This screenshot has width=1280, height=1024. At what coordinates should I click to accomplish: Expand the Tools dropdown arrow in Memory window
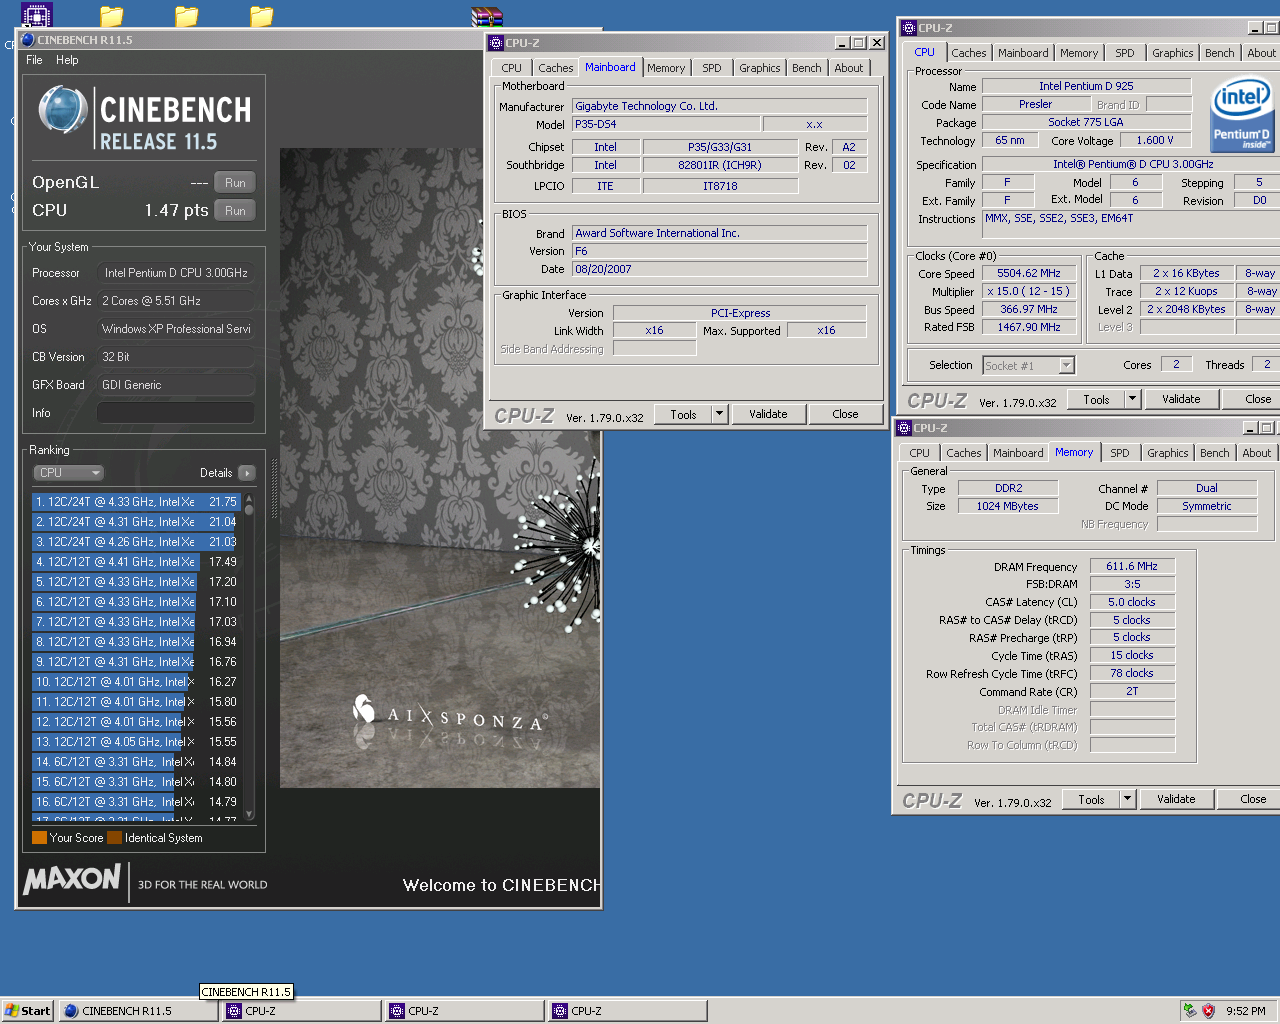tap(1127, 799)
